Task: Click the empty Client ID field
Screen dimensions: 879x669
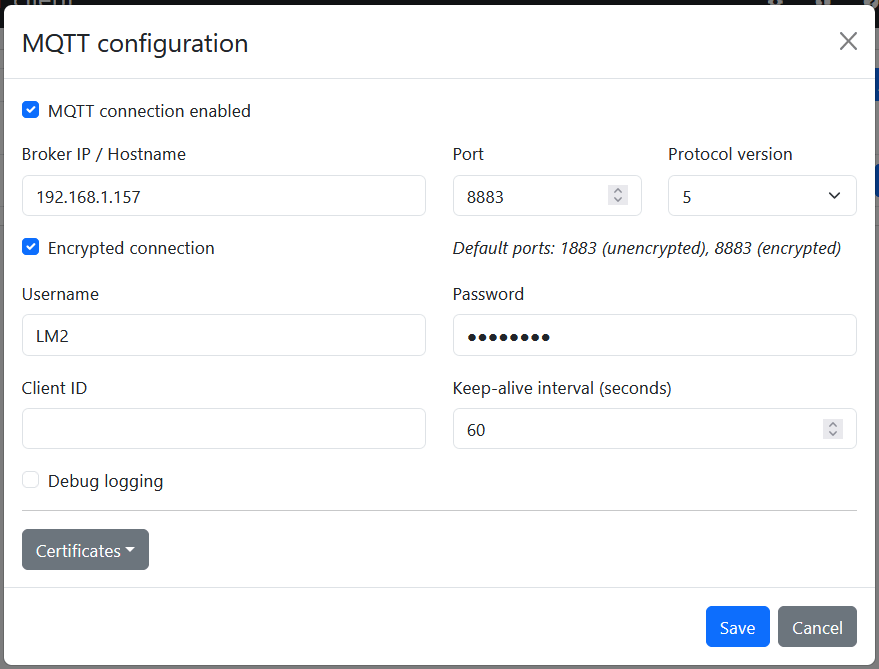Action: [x=224, y=428]
